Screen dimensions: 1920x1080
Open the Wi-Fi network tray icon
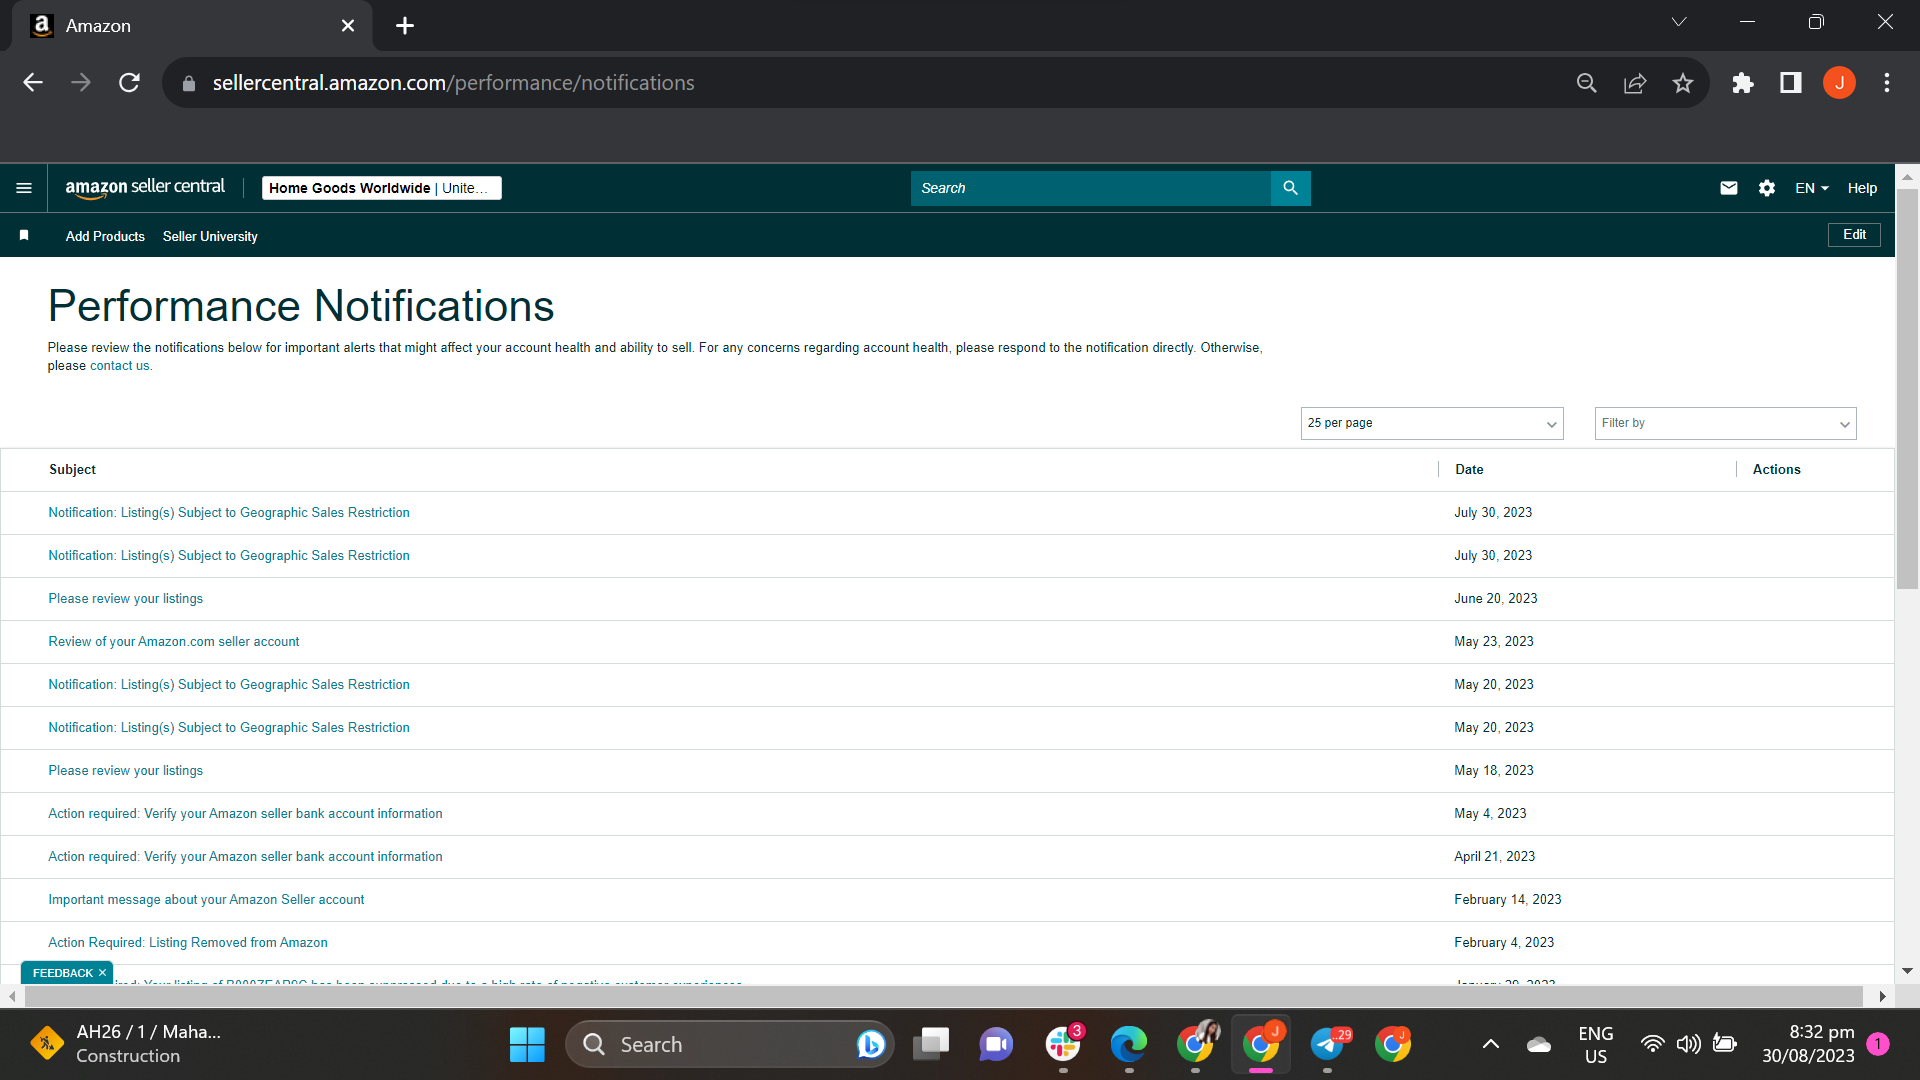point(1653,1045)
